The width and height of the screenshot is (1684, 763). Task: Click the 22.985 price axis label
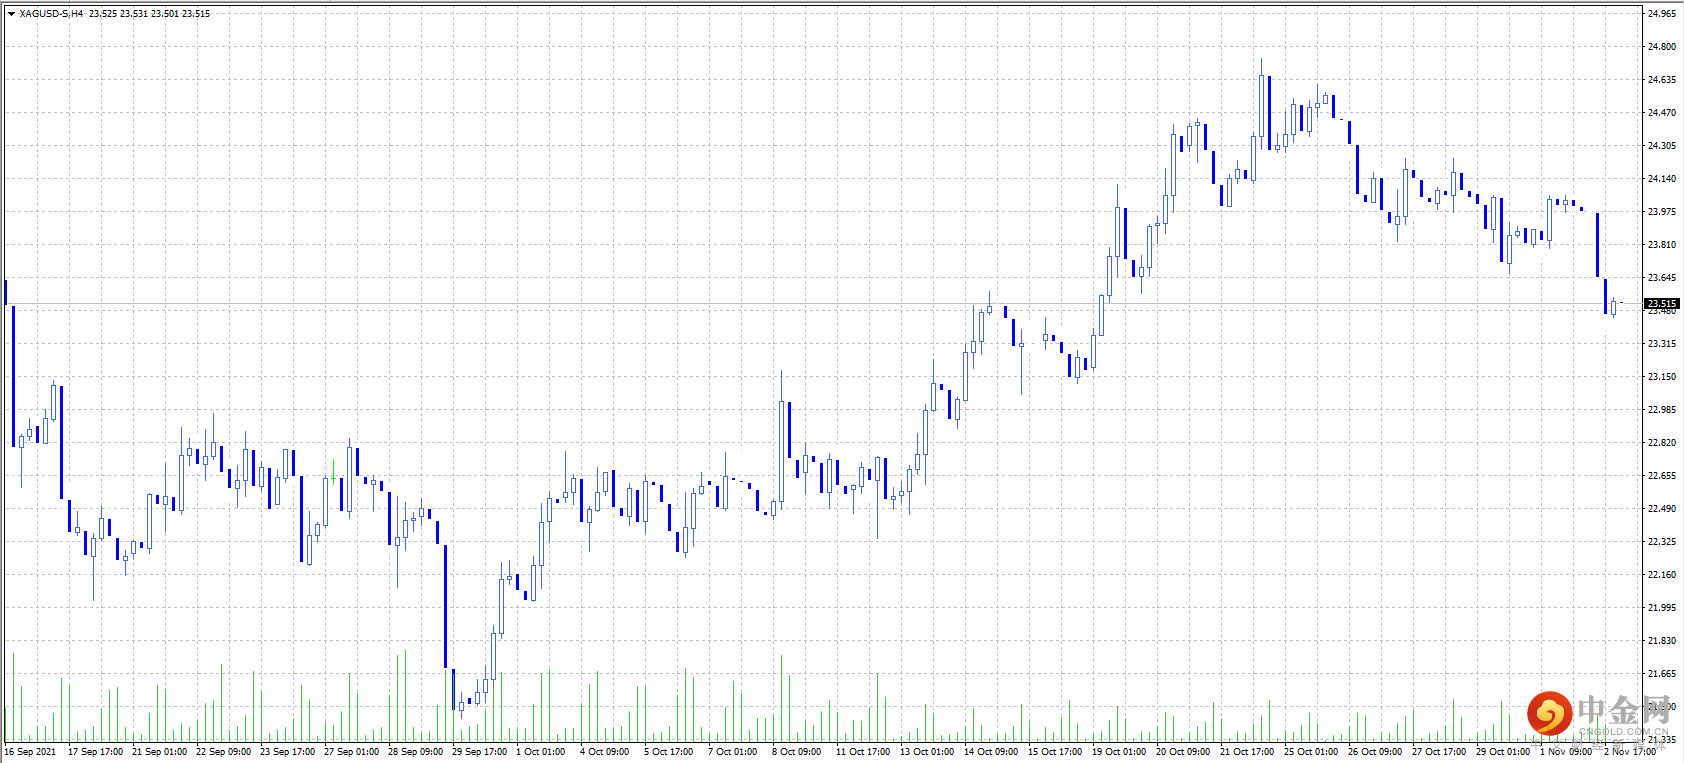(x=1661, y=410)
